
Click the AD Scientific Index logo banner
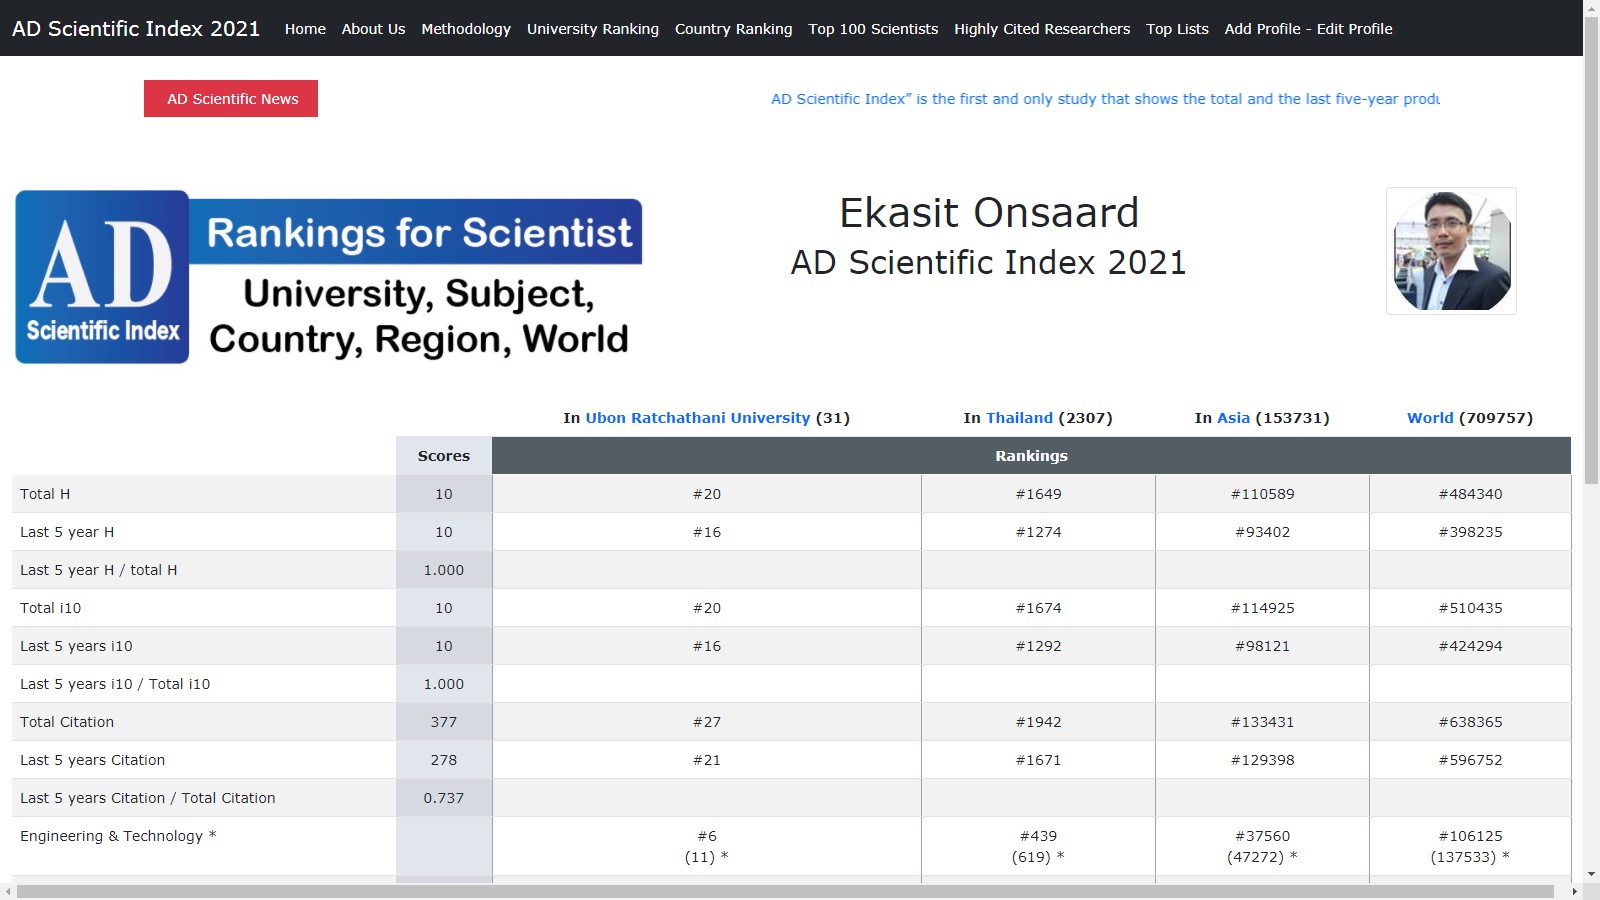329,277
